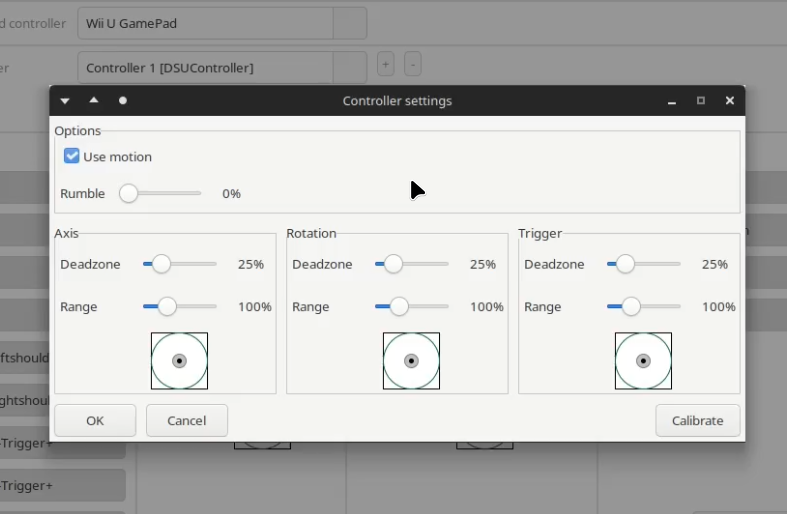This screenshot has width=787, height=514.
Task: Click the down-arrow icon in dialog title bar
Action: [x=65, y=101]
